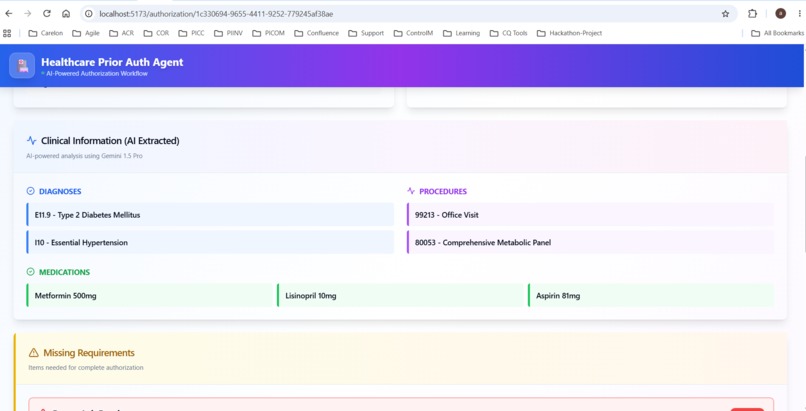Open the PIINV bookmark folder
This screenshot has width=806, height=411.
coord(228,33)
